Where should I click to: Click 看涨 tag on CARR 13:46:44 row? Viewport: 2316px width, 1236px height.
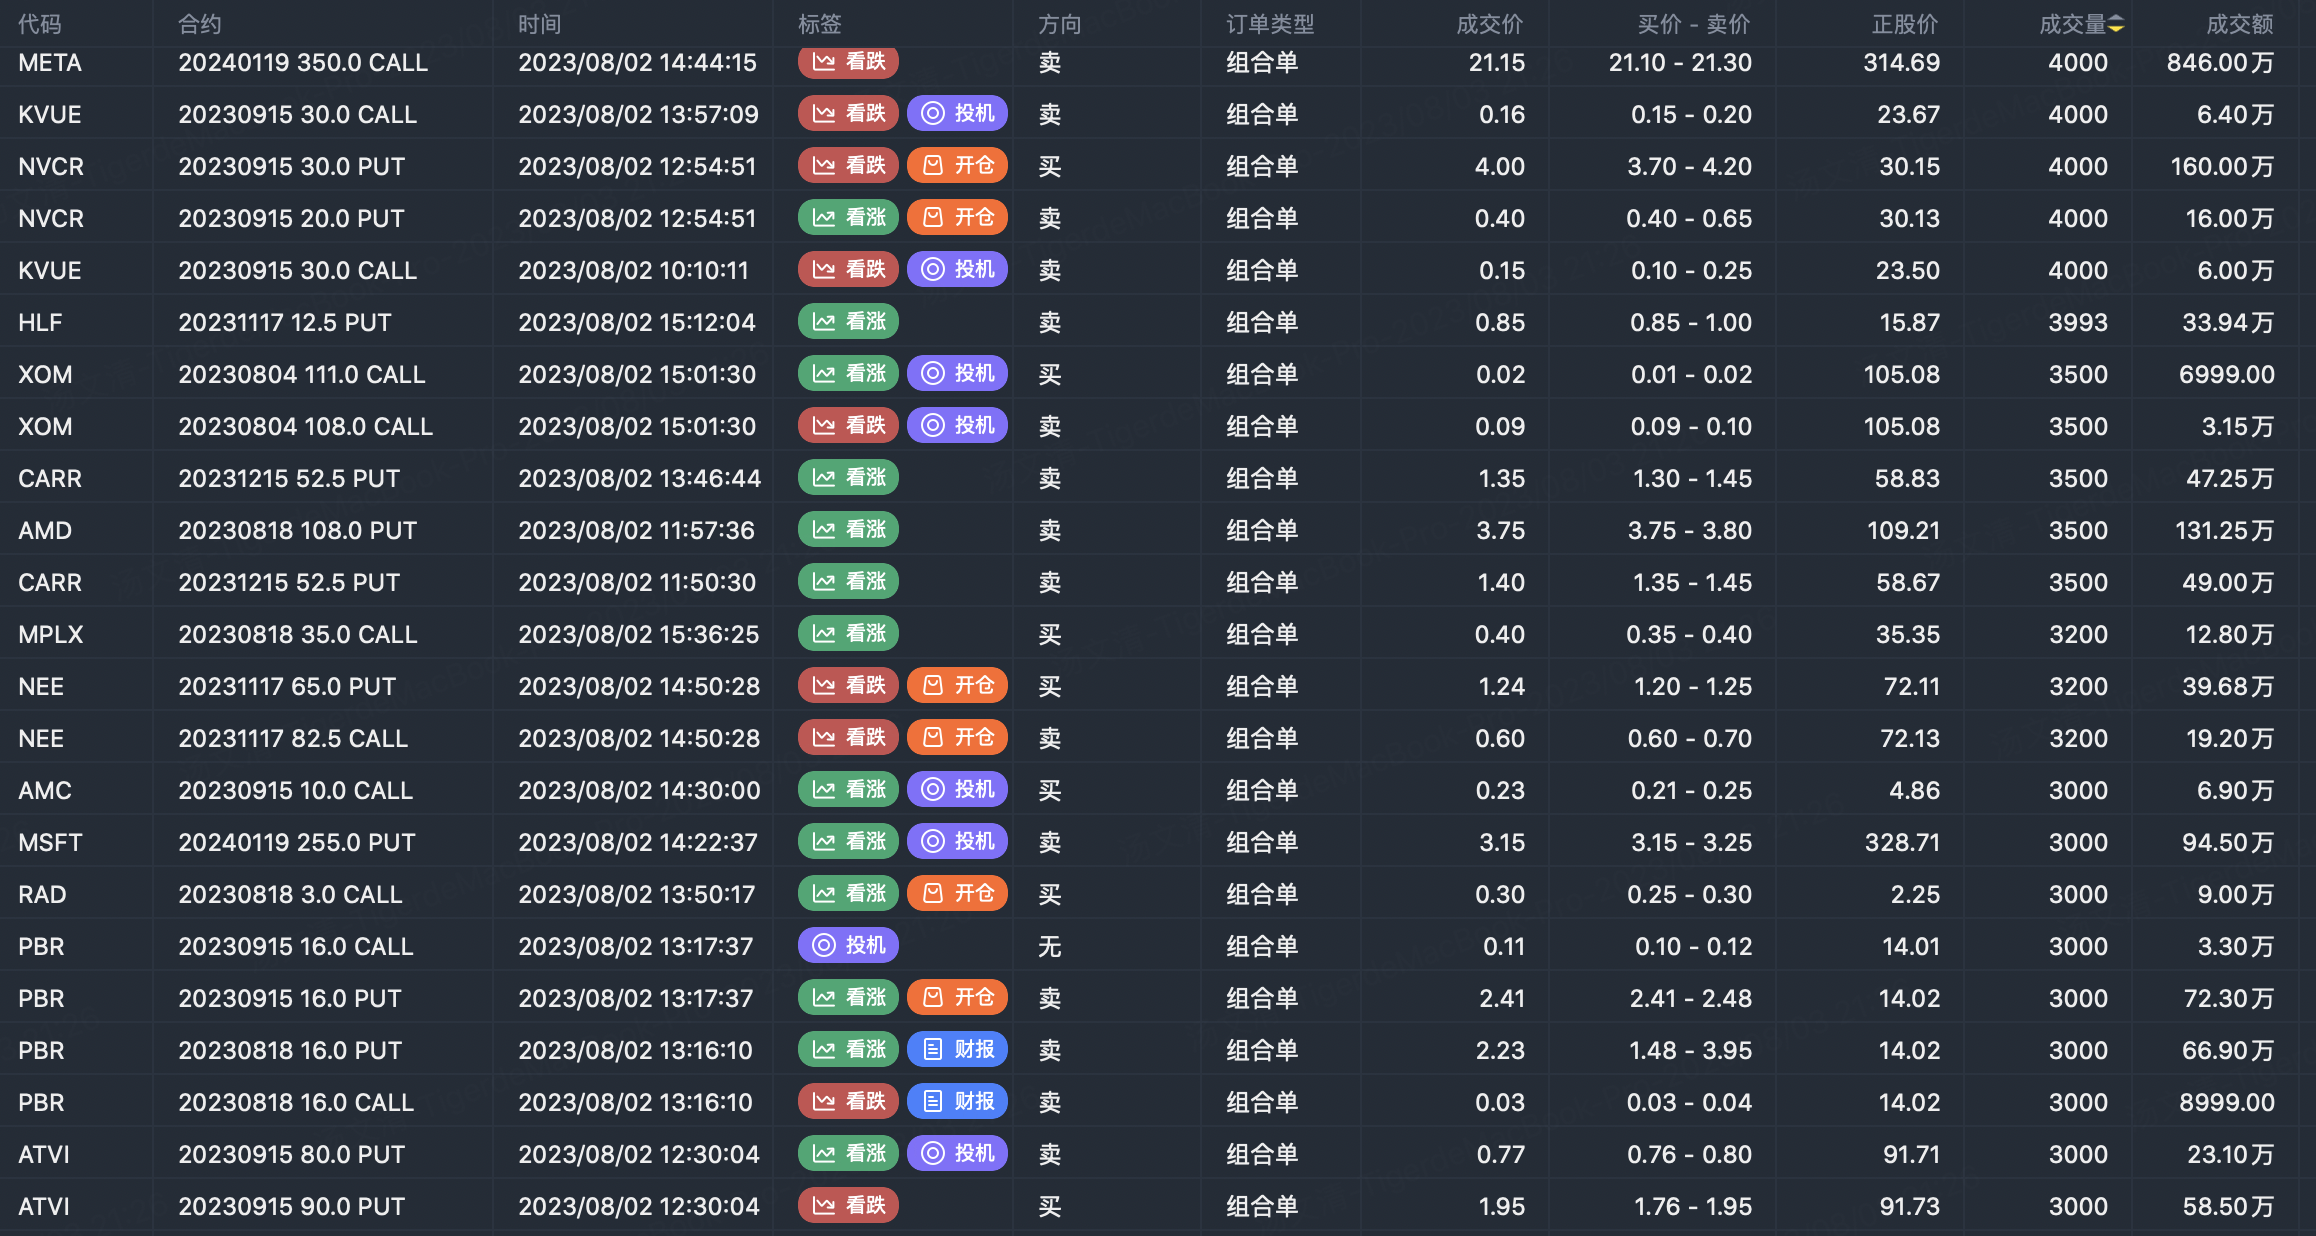tap(848, 477)
